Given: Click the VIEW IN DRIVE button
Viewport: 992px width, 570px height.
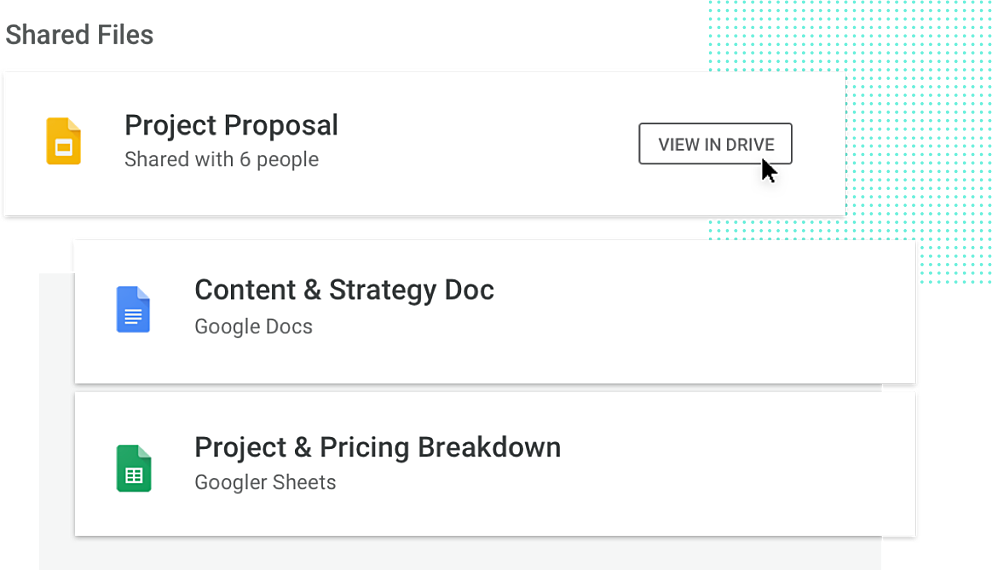Looking at the screenshot, I should (715, 144).
